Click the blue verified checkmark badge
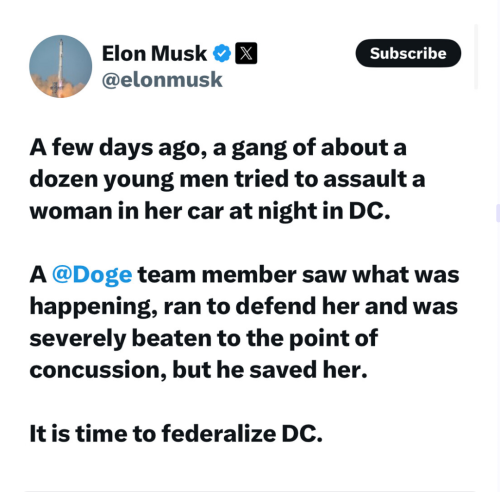 pyautogui.click(x=221, y=53)
